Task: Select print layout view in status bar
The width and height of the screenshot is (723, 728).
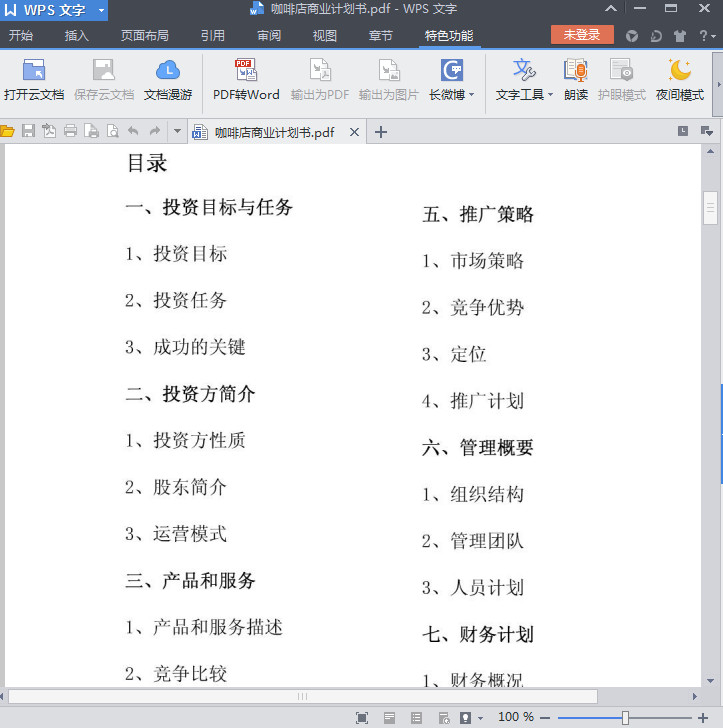Action: pyautogui.click(x=389, y=718)
